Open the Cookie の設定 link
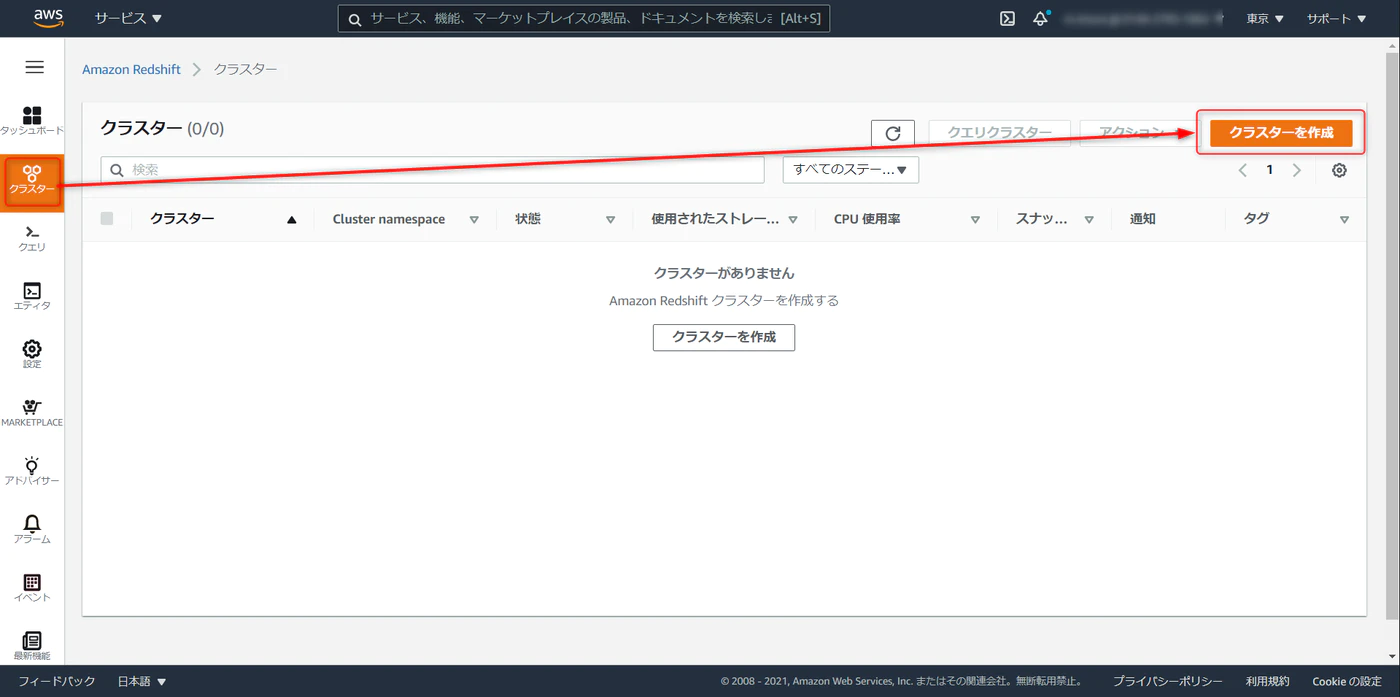This screenshot has height=697, width=1400. coord(1347,681)
